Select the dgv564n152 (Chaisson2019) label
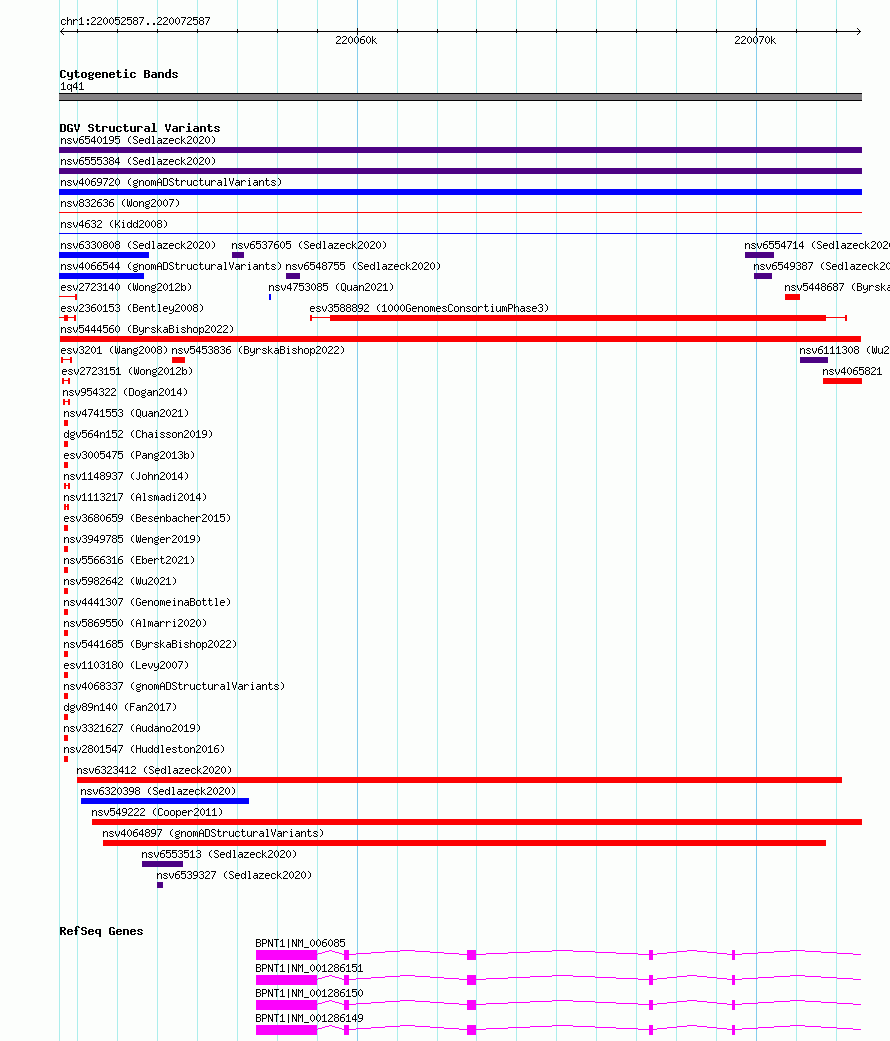 tap(138, 434)
